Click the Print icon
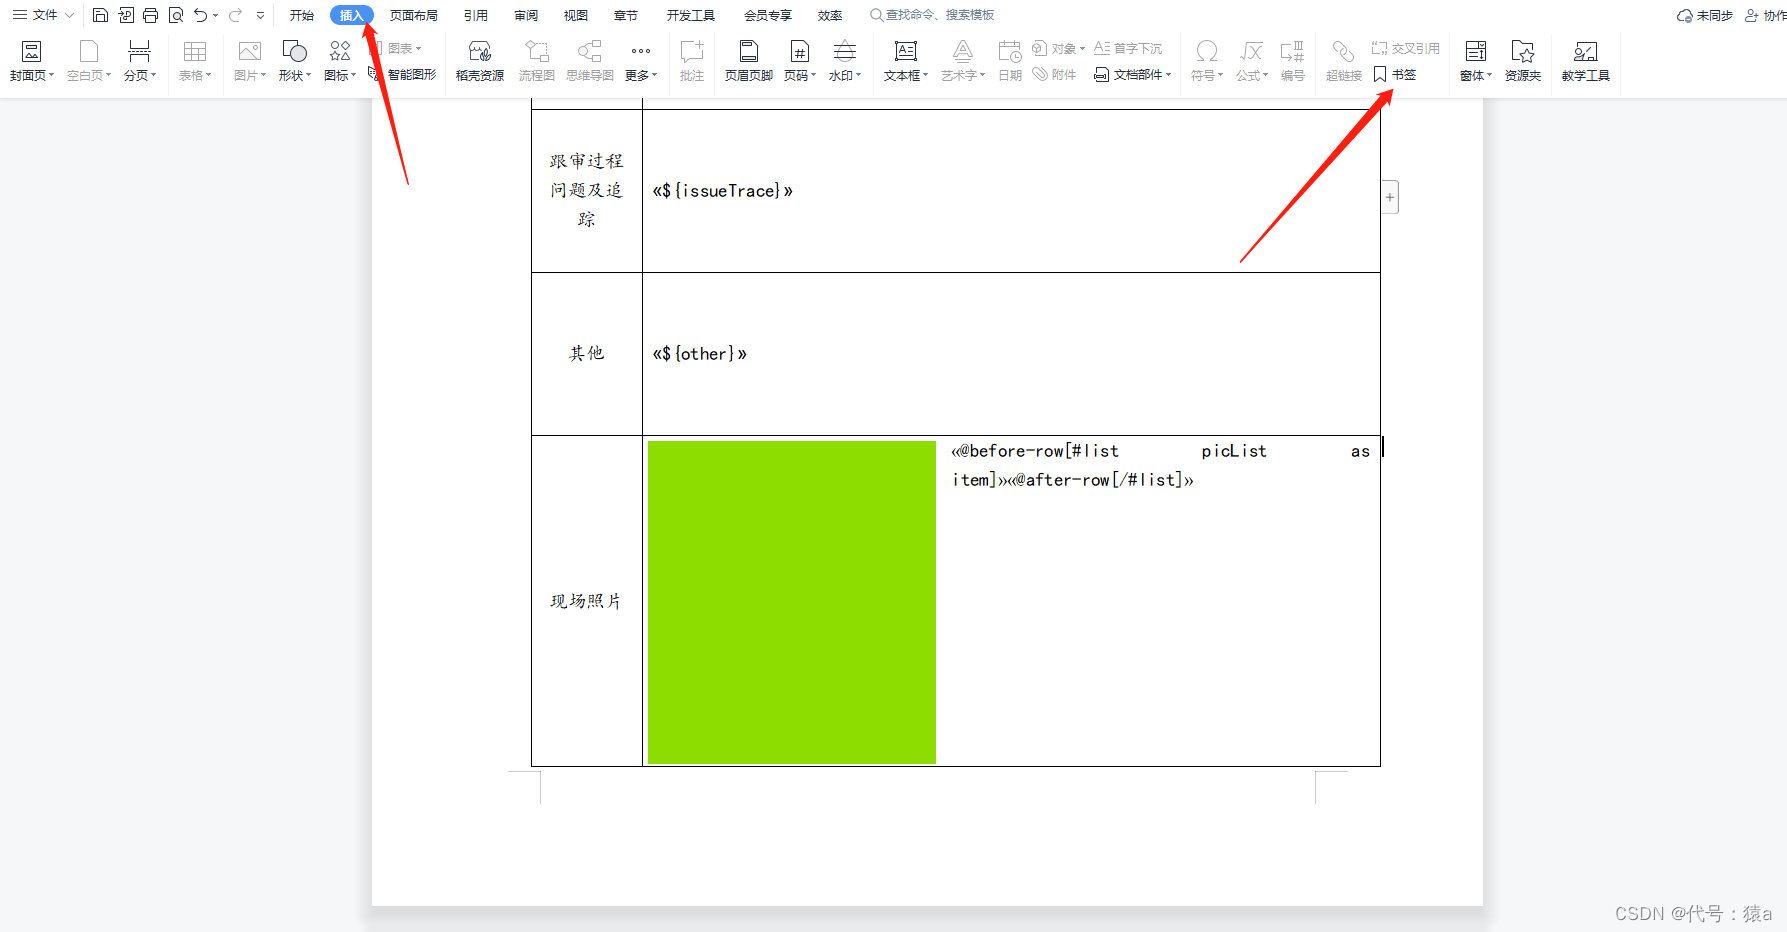Viewport: 1787px width, 932px height. click(151, 15)
